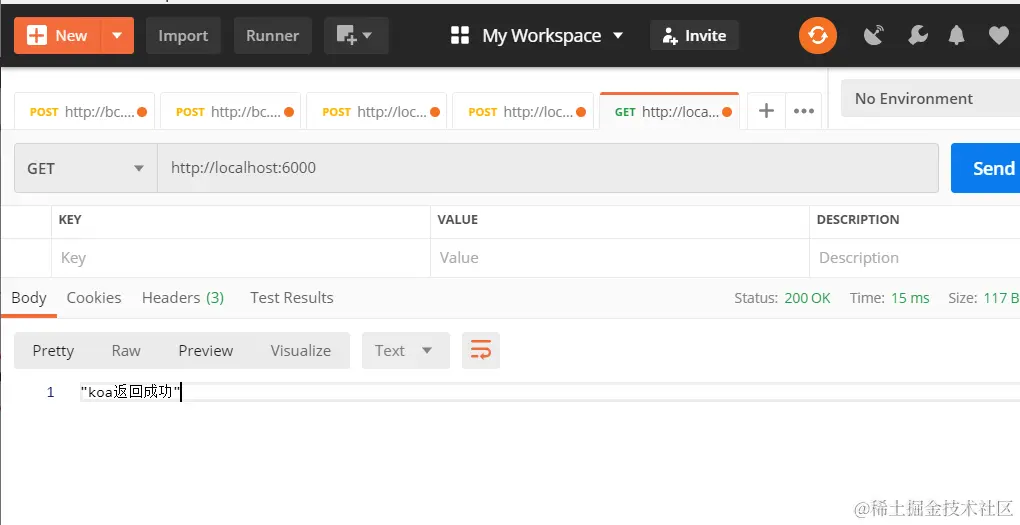
Task: Open the new window dropdown icon
Action: pos(356,36)
